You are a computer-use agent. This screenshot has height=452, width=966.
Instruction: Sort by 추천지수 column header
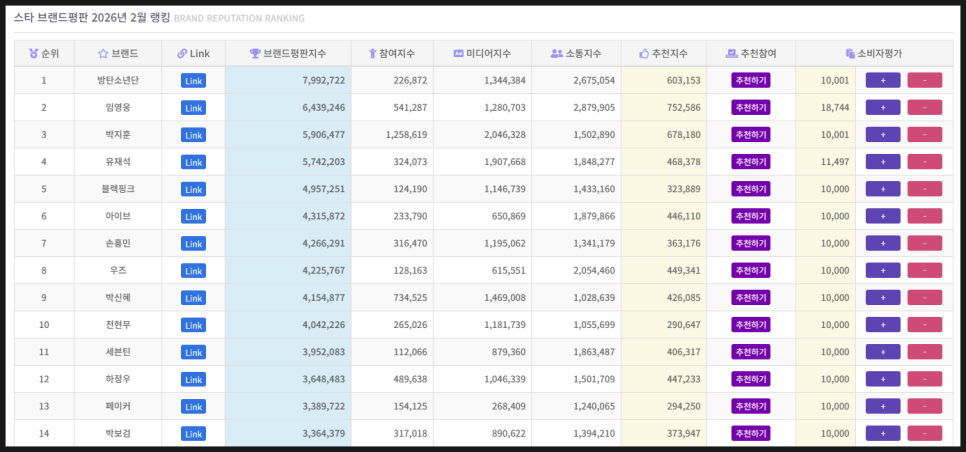coord(664,54)
